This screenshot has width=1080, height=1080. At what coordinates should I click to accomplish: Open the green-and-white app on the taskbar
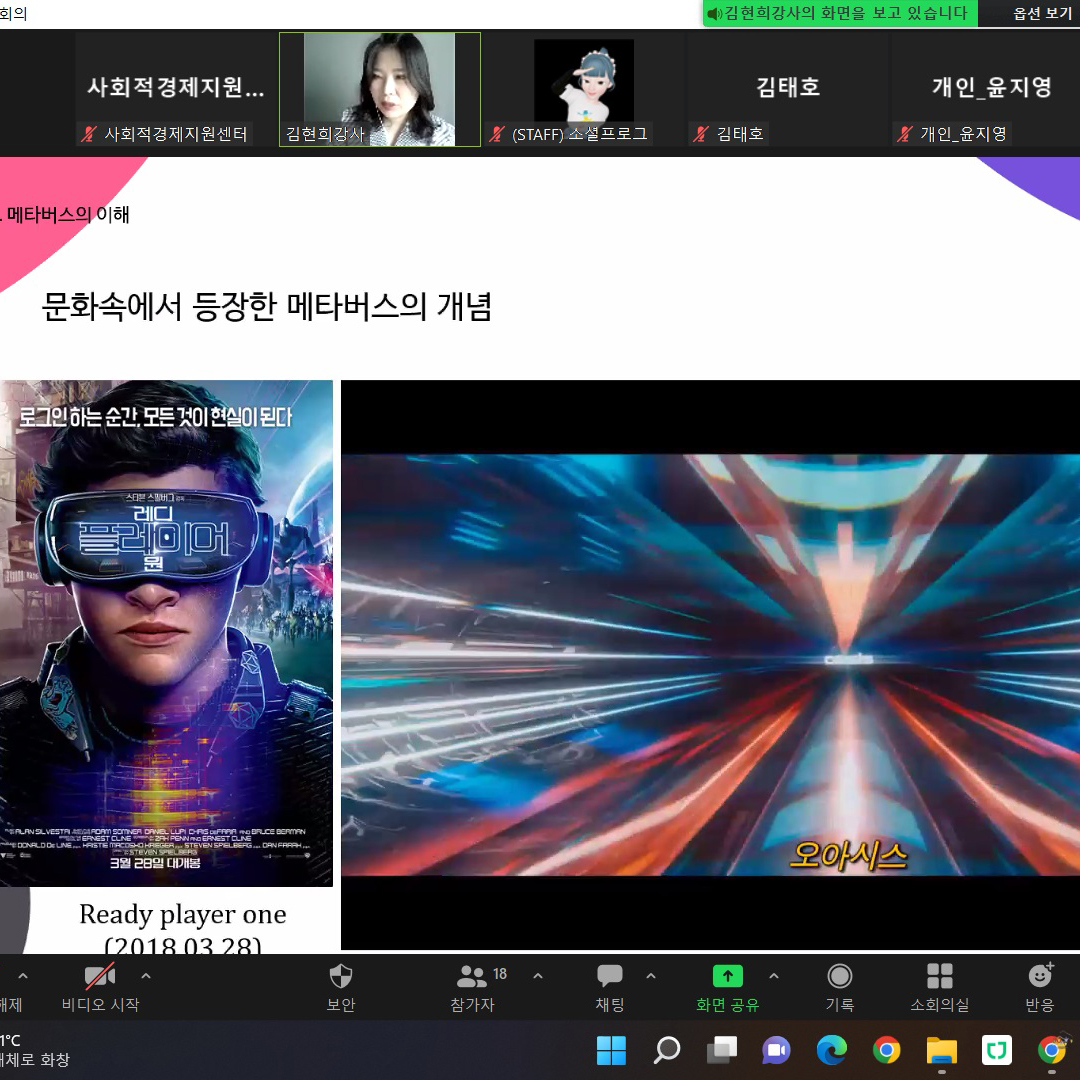click(x=997, y=1050)
